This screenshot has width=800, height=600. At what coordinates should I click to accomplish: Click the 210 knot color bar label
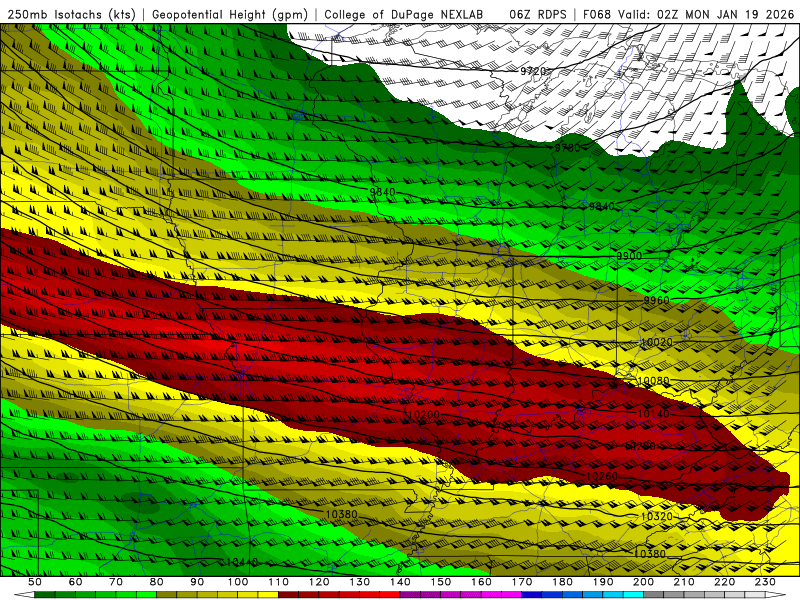point(684,582)
